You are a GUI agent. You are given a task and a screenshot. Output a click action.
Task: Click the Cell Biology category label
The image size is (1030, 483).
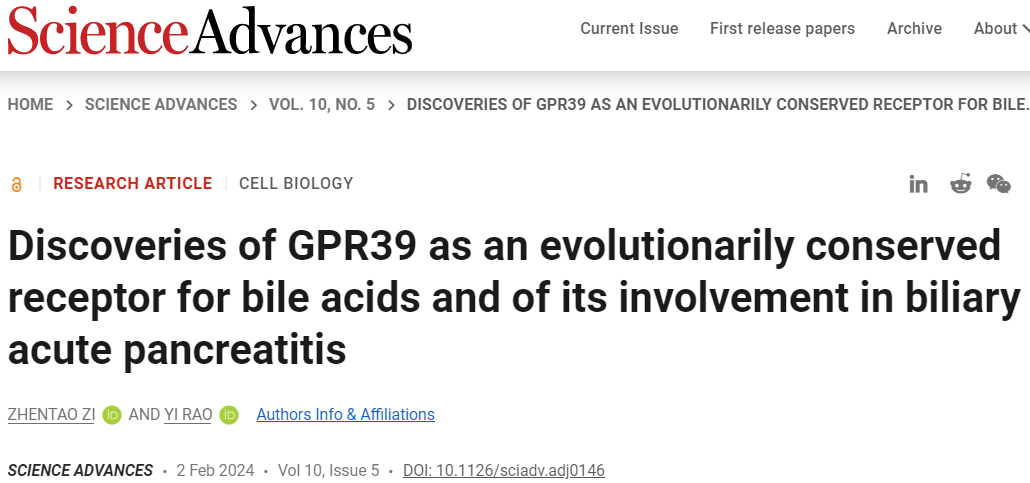click(x=296, y=183)
